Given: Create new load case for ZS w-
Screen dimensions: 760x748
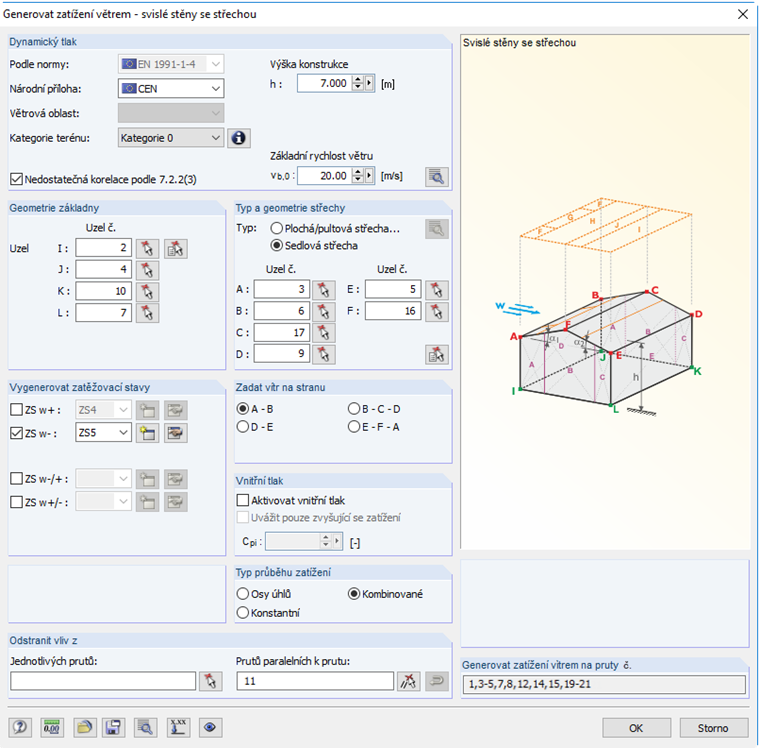Looking at the screenshot, I should click(147, 433).
